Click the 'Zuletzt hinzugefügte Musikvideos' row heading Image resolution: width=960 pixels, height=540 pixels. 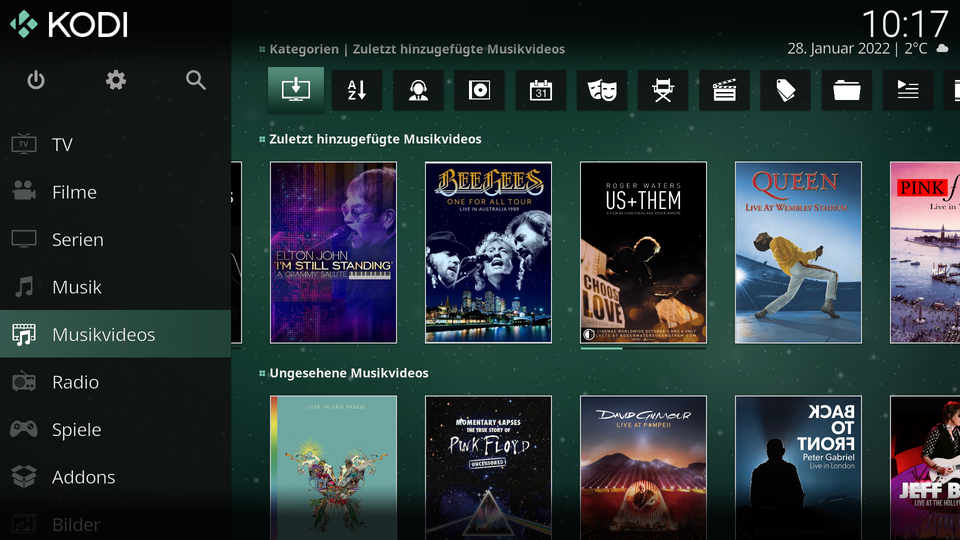click(375, 139)
